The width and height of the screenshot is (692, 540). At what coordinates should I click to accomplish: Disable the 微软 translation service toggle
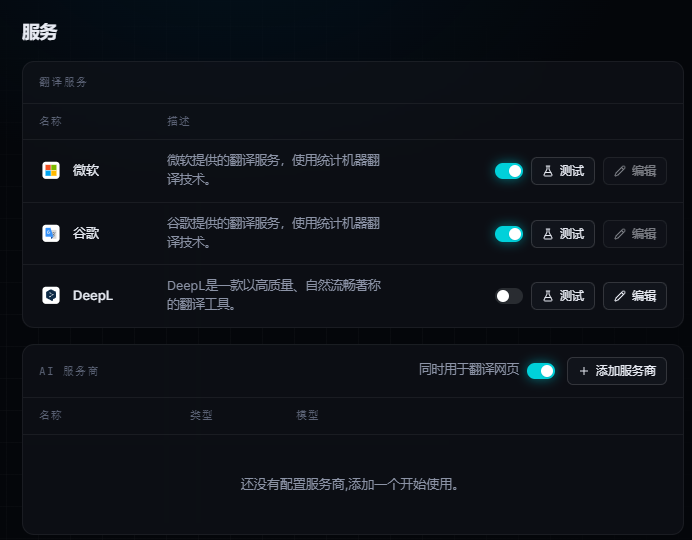[508, 171]
